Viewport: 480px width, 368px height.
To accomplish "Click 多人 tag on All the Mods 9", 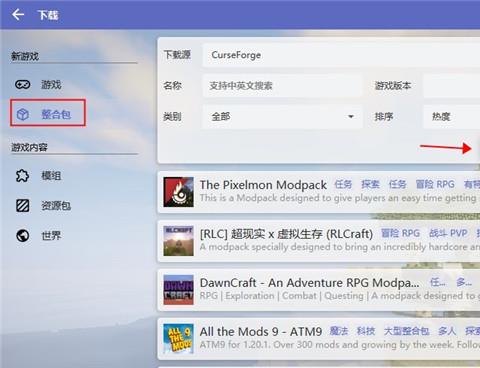I will (x=447, y=331).
